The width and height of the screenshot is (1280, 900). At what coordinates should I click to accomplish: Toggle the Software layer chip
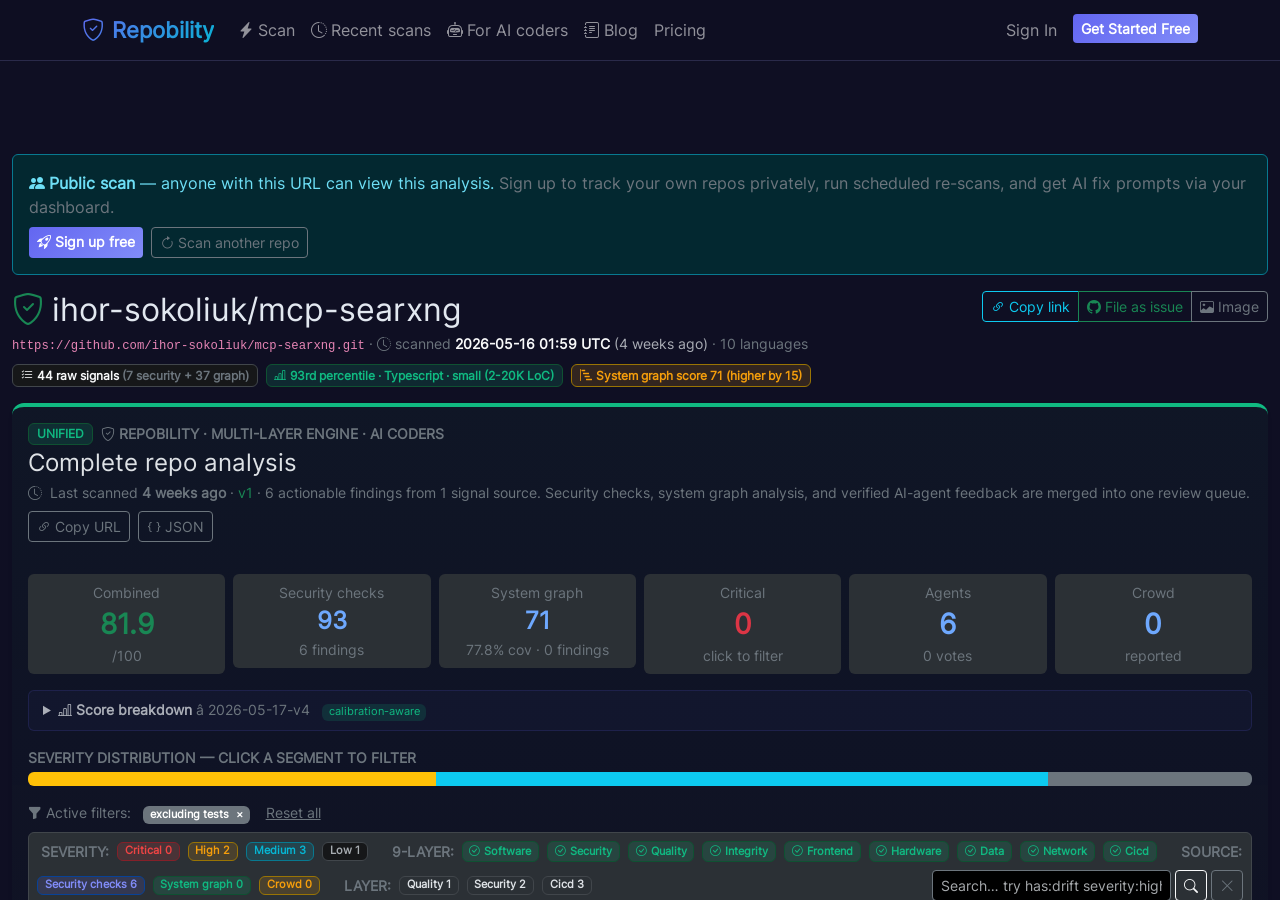(500, 851)
